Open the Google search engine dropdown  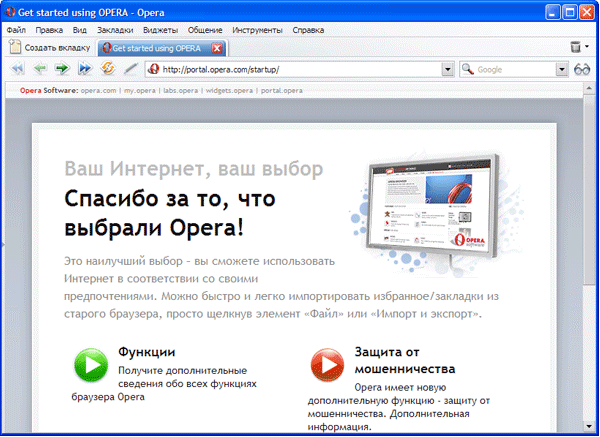561,70
